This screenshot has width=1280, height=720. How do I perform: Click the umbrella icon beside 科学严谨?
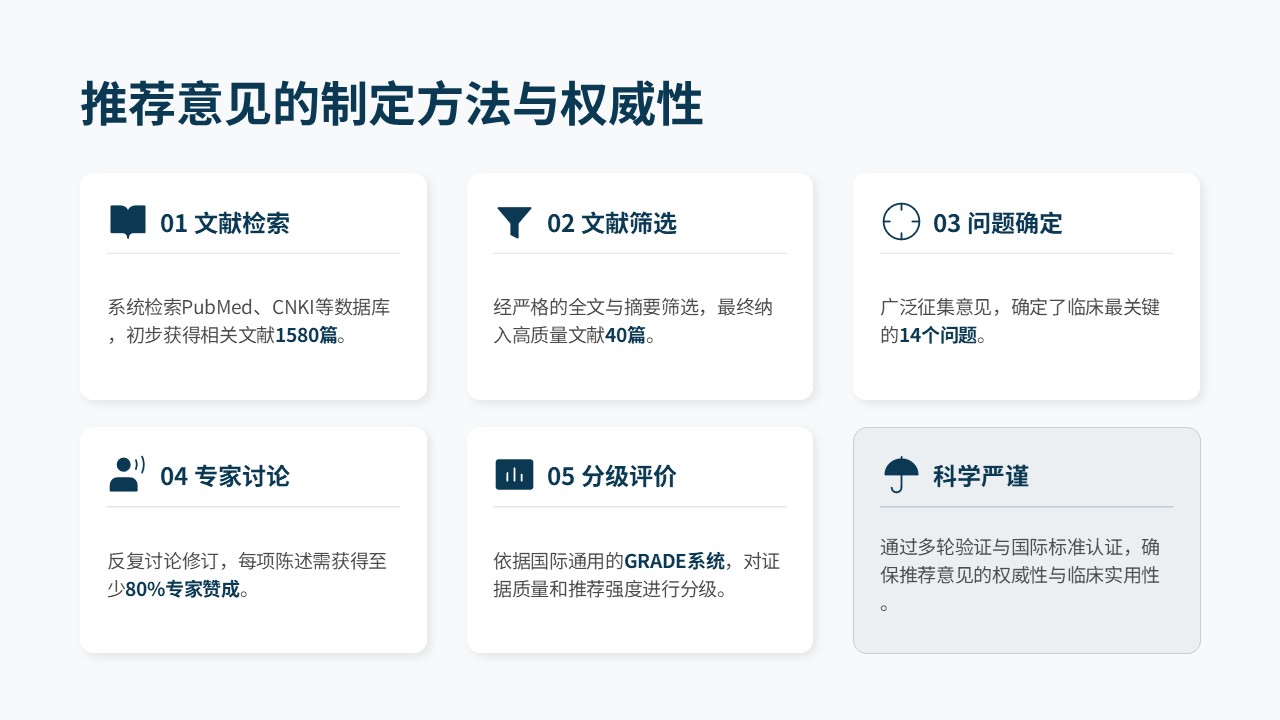[x=901, y=475]
